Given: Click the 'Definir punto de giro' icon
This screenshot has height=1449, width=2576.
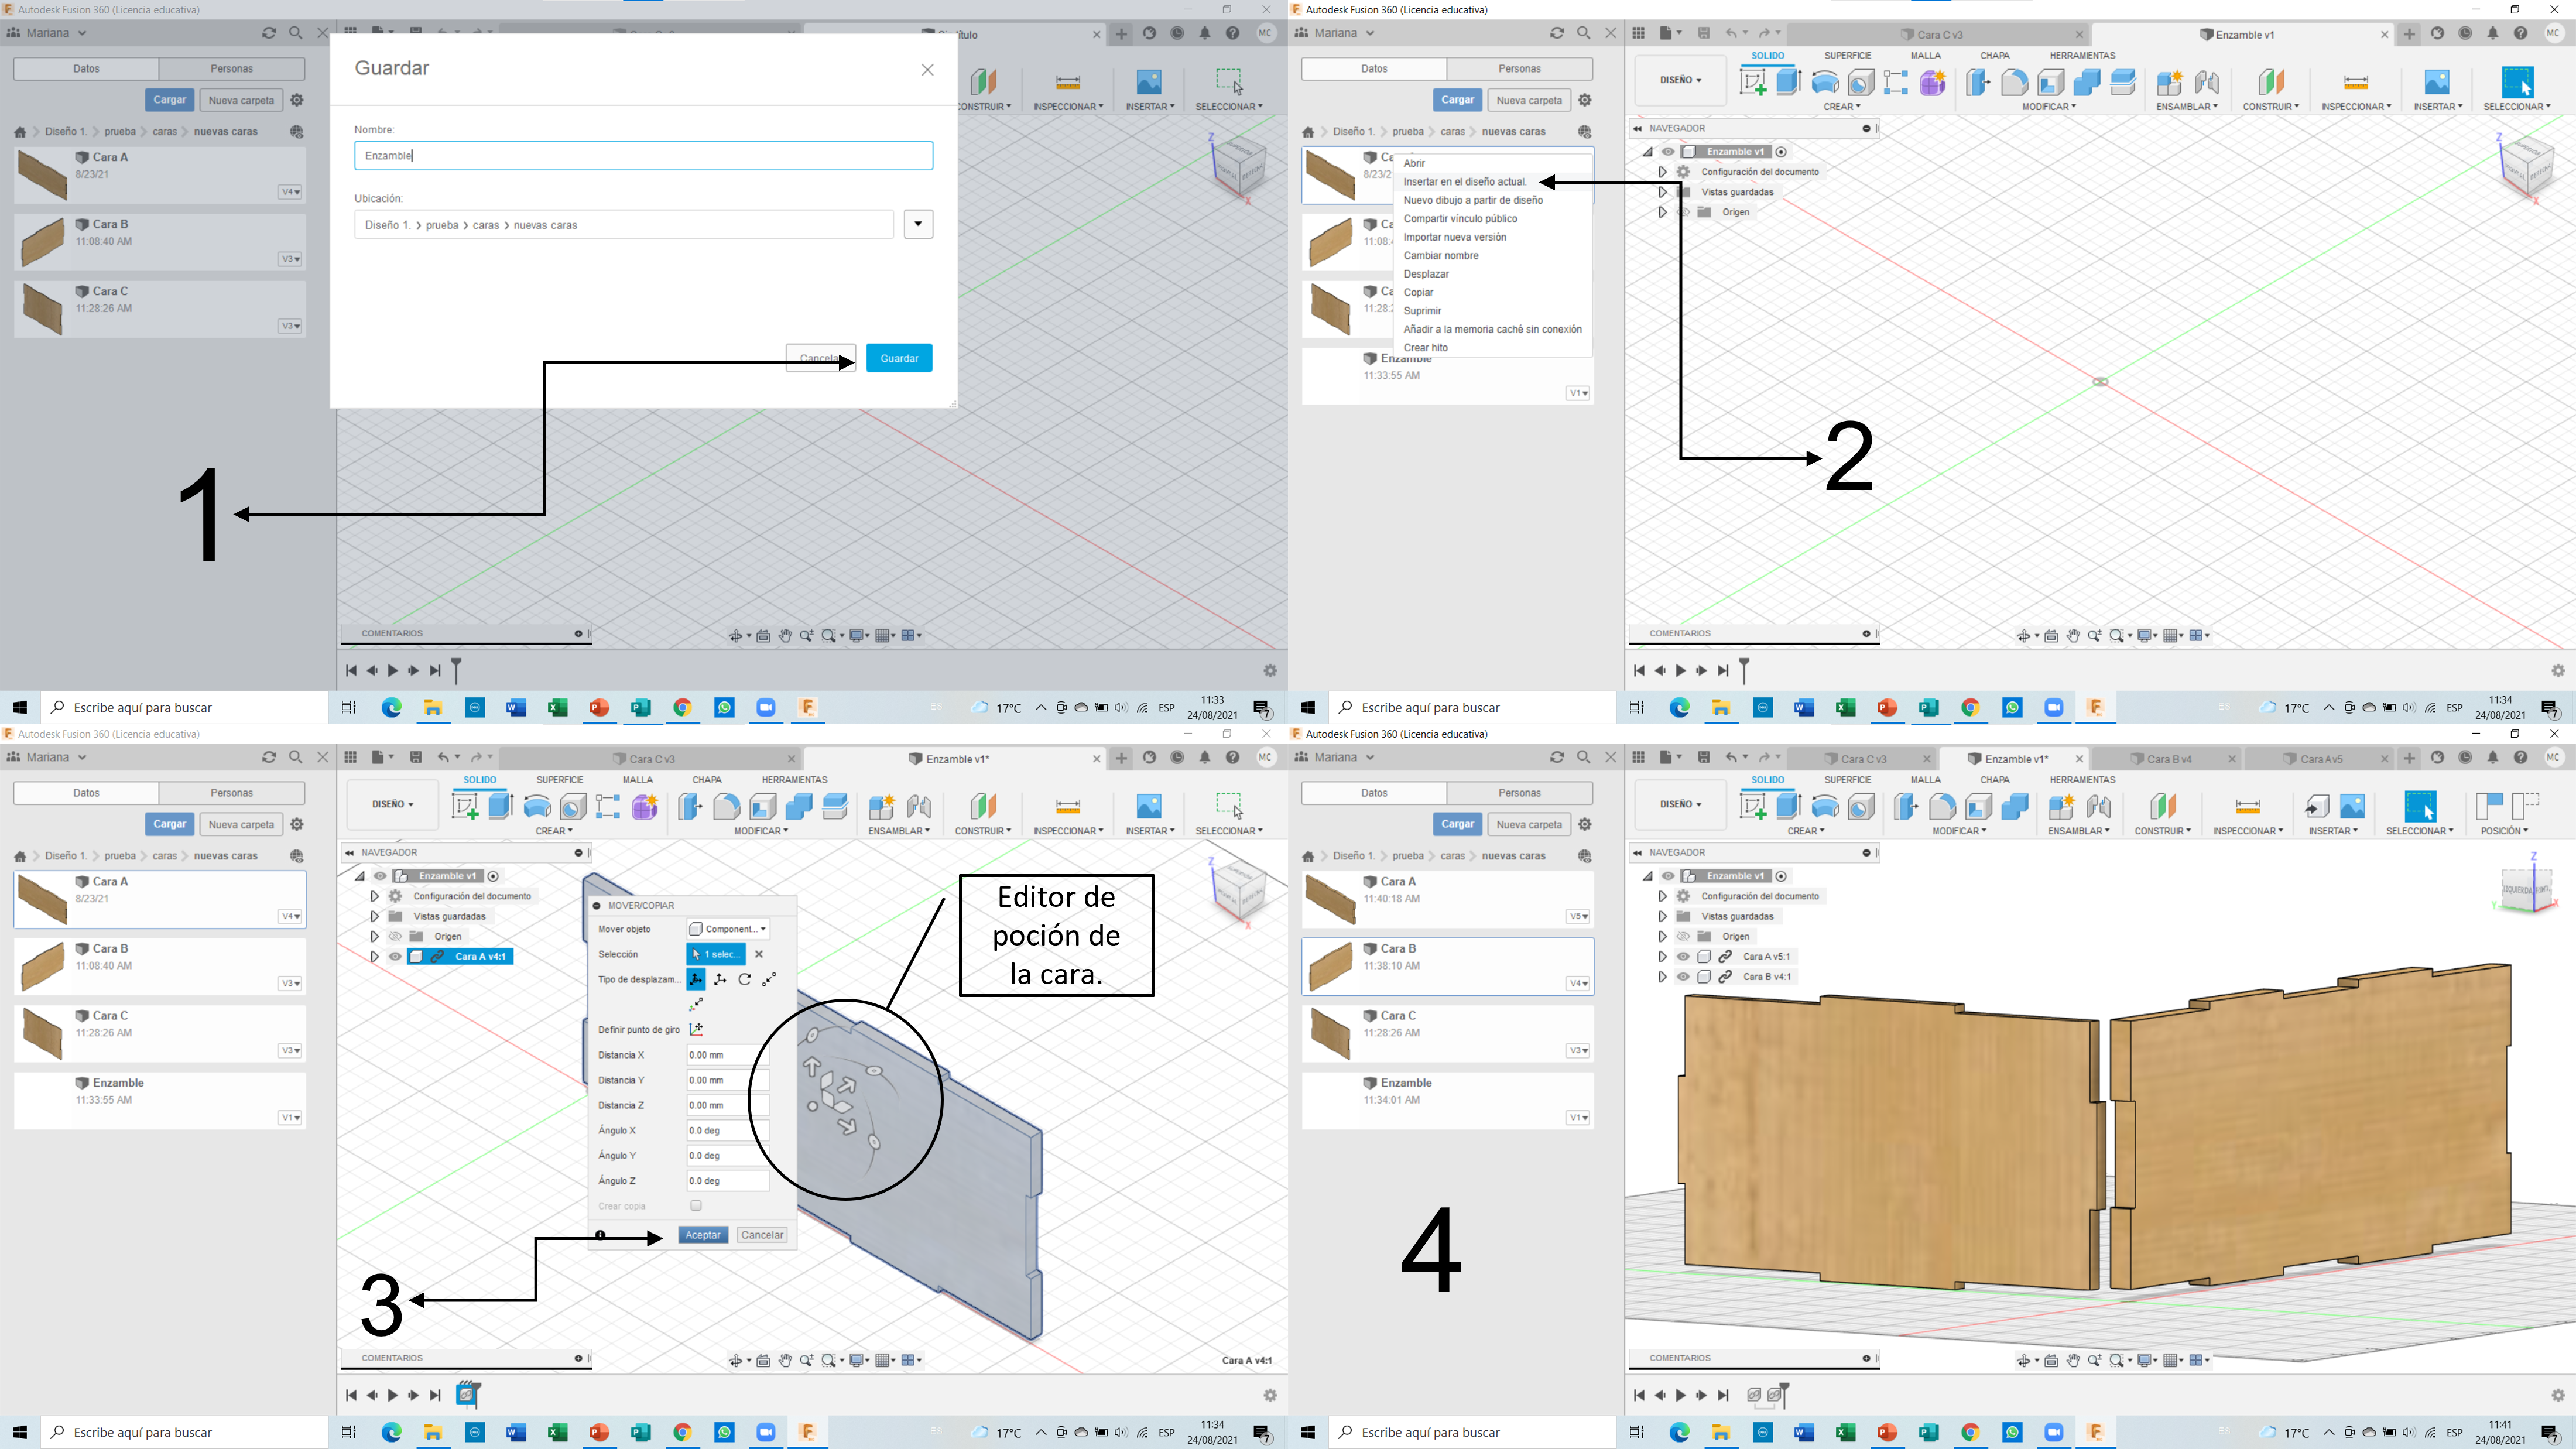Looking at the screenshot, I should pos(696,1030).
